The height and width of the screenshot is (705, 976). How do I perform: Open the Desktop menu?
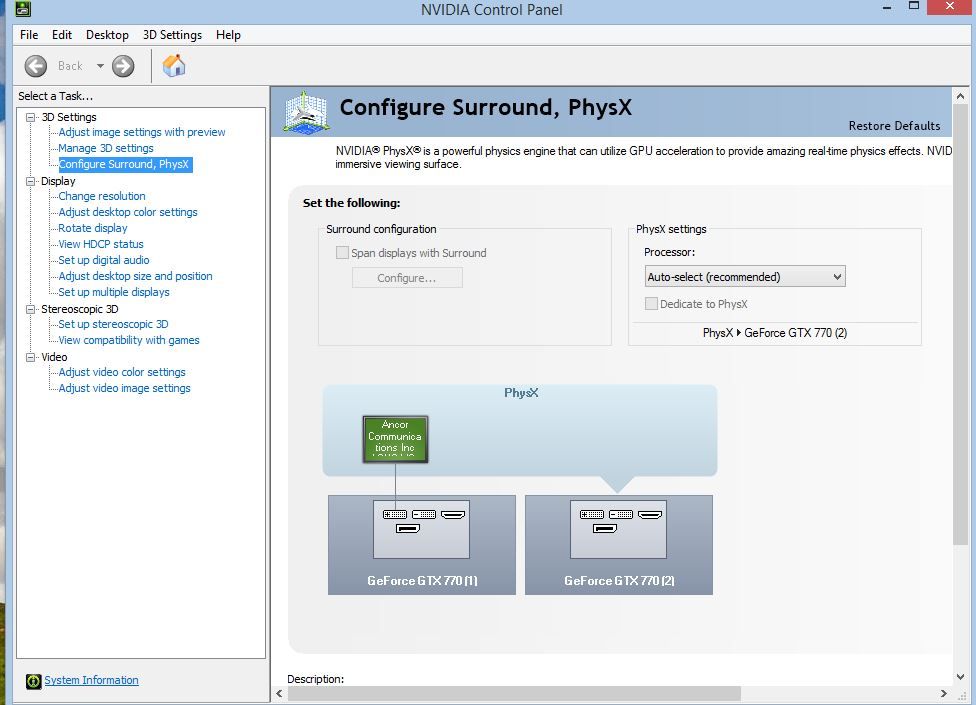tap(107, 35)
